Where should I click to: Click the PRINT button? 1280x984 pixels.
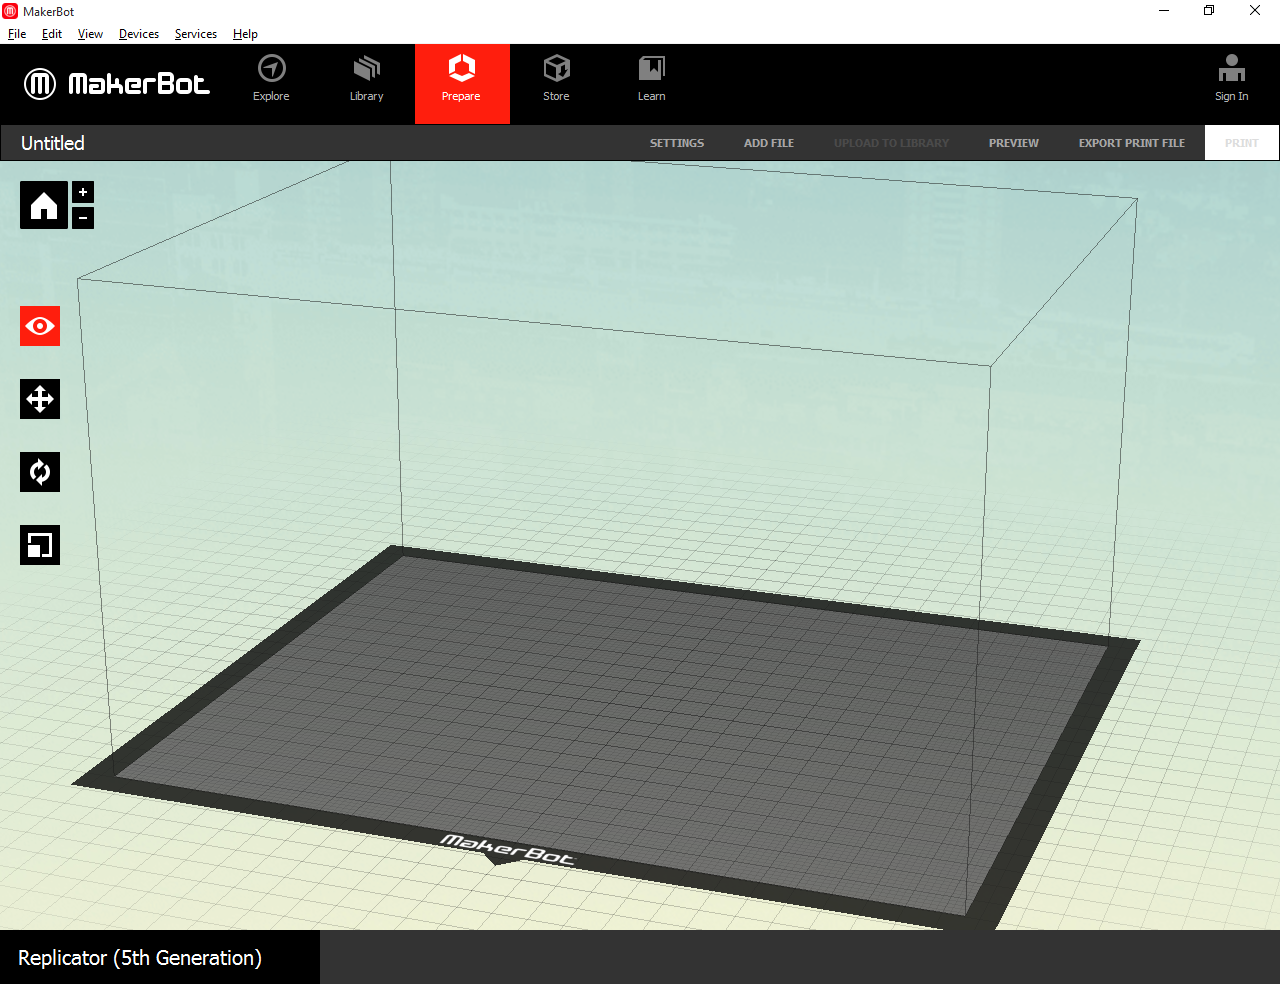1242,143
